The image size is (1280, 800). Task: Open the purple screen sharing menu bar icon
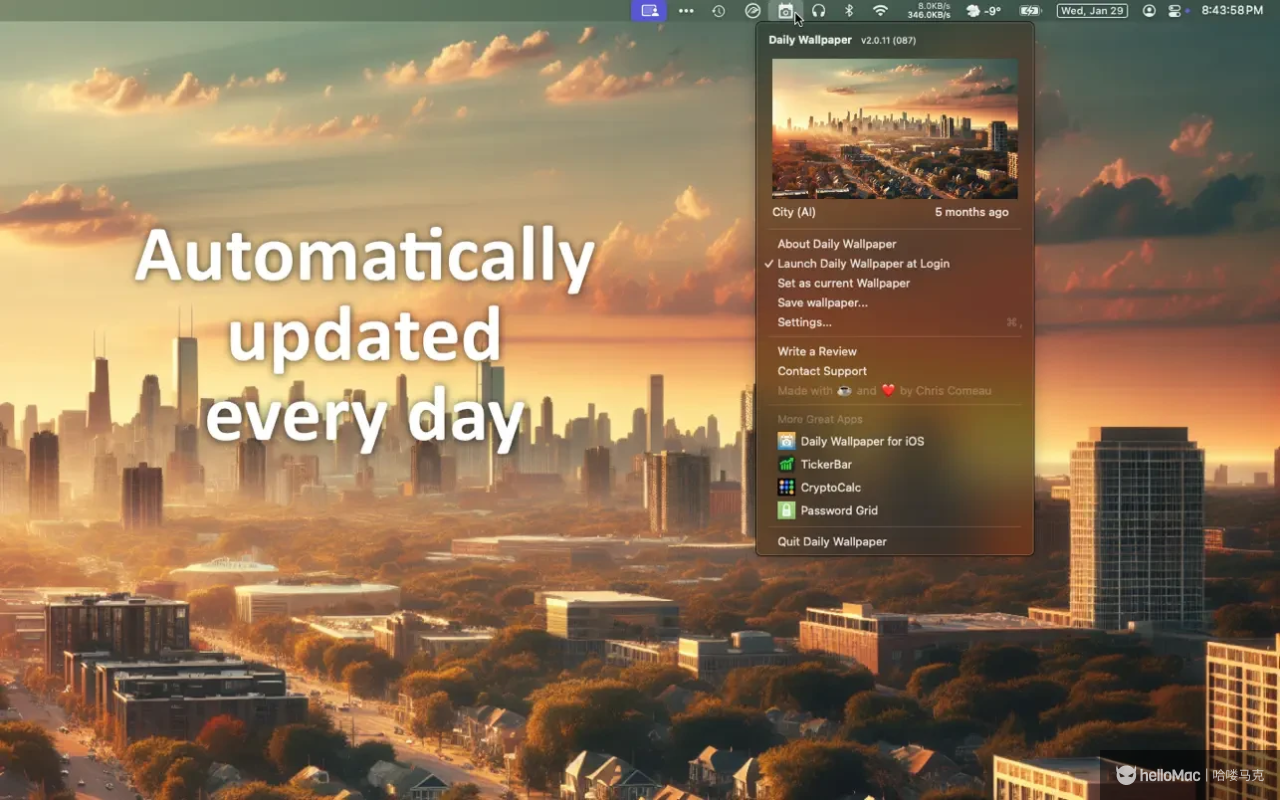coord(650,11)
